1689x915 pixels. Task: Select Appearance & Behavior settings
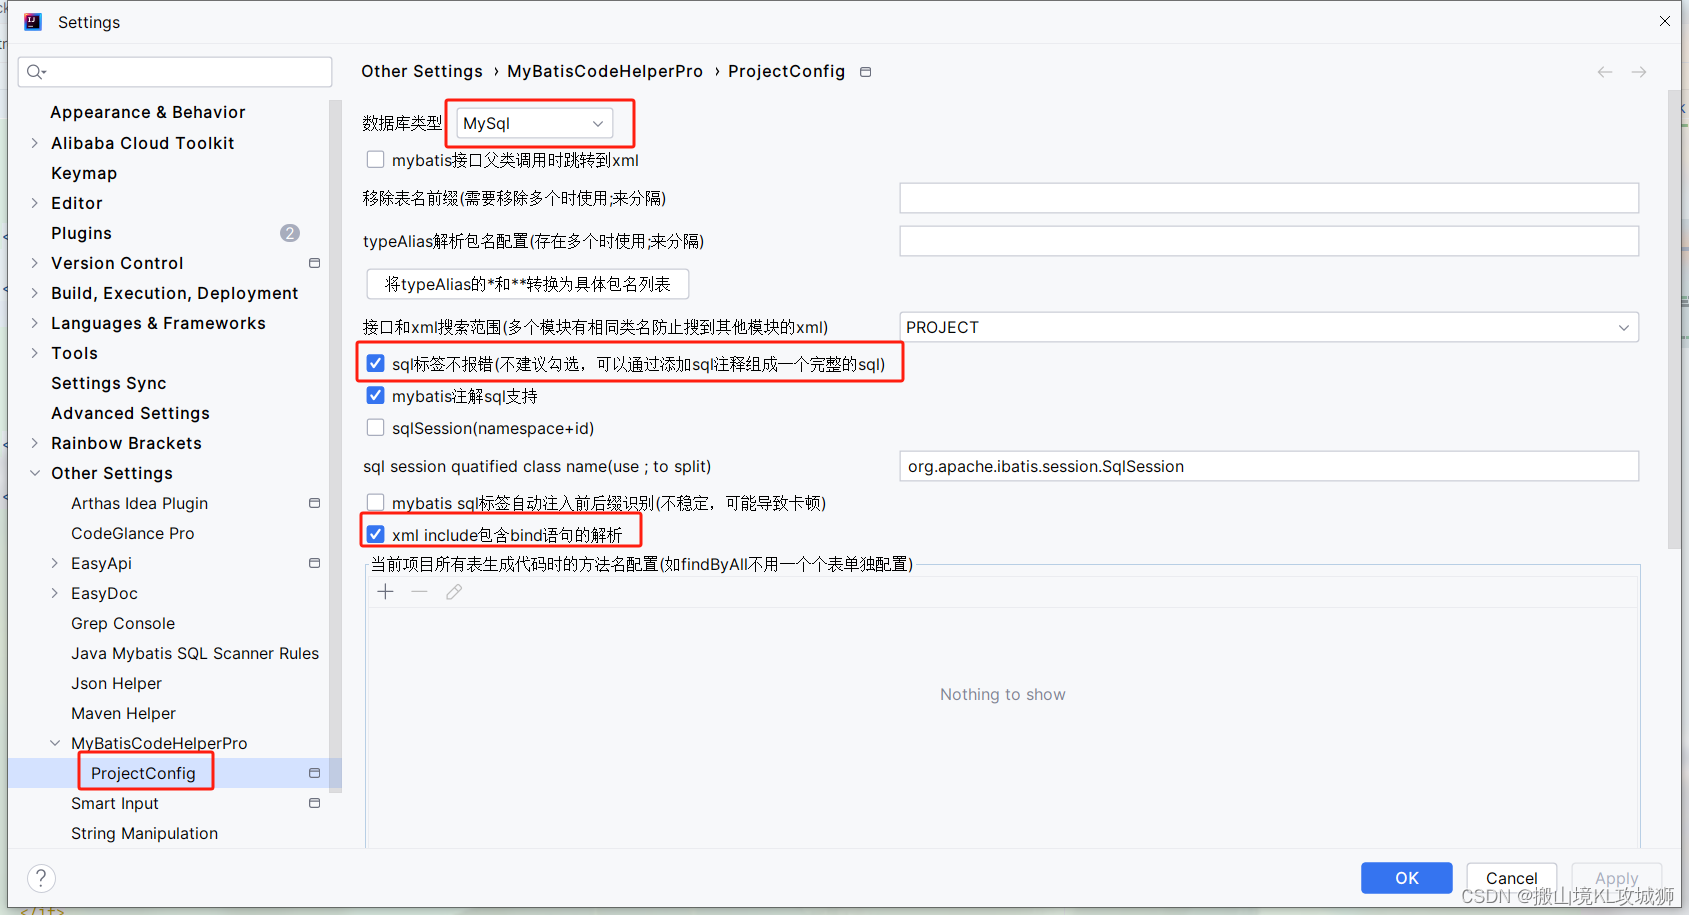(148, 112)
